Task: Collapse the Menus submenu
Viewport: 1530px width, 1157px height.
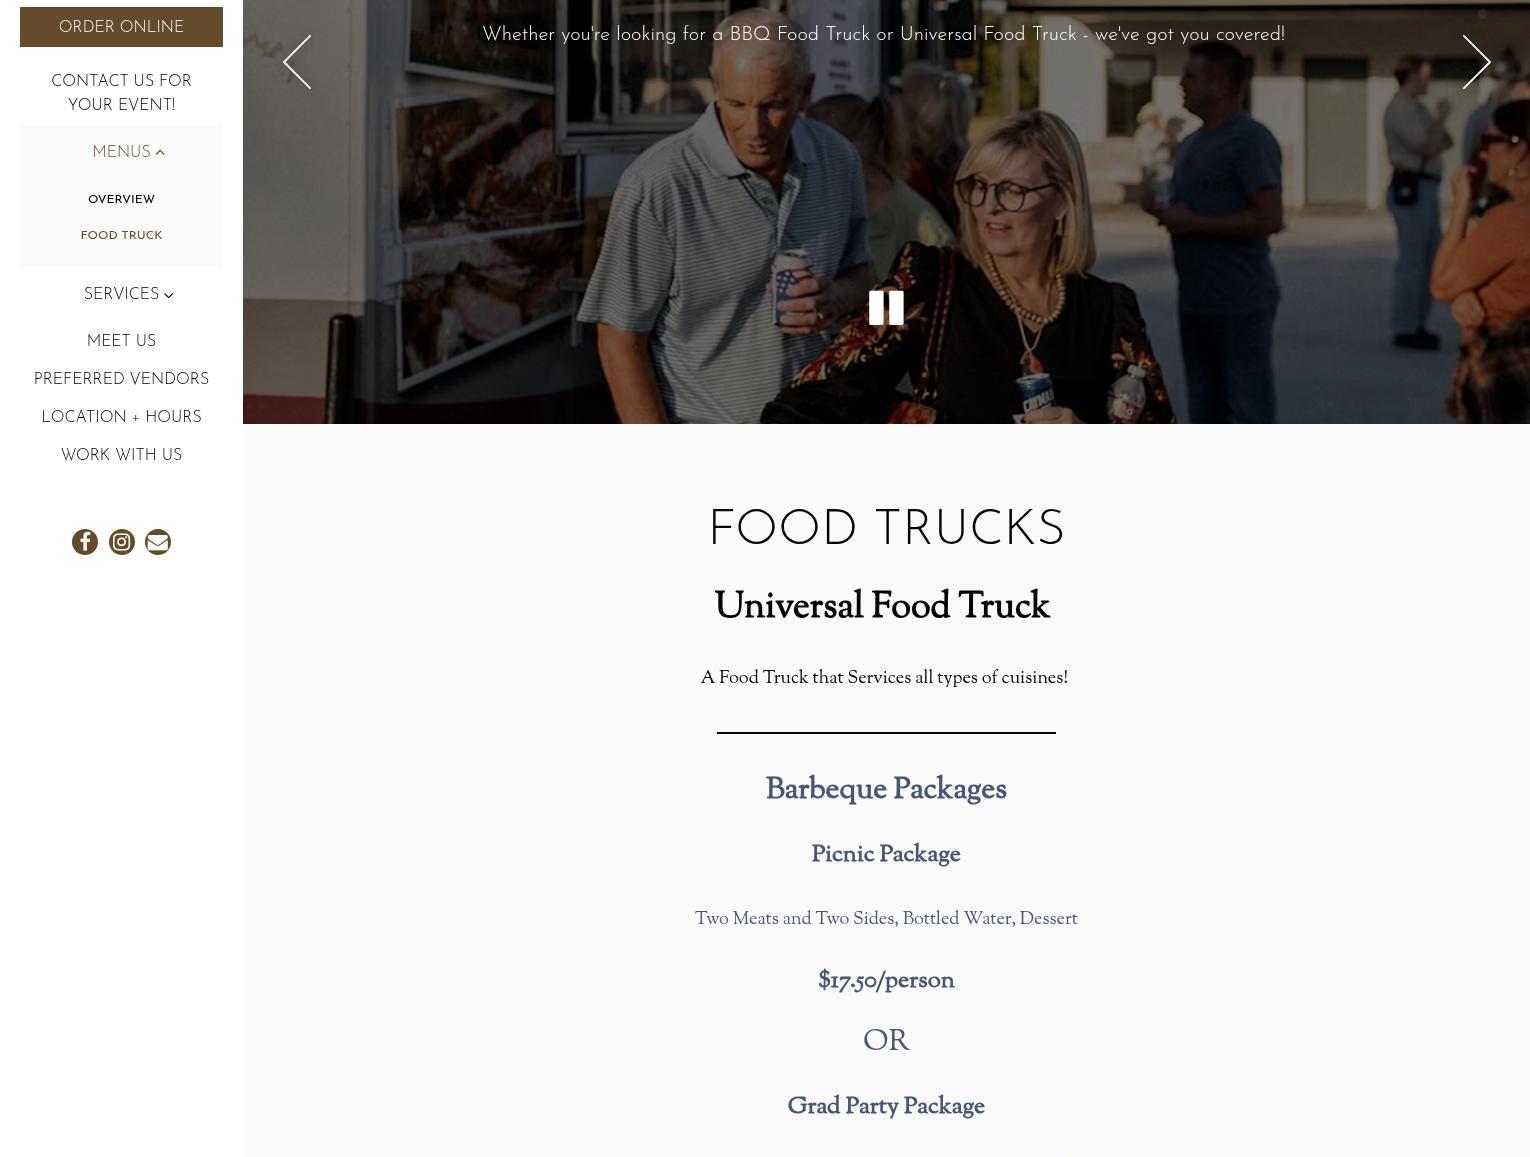Action: point(128,152)
